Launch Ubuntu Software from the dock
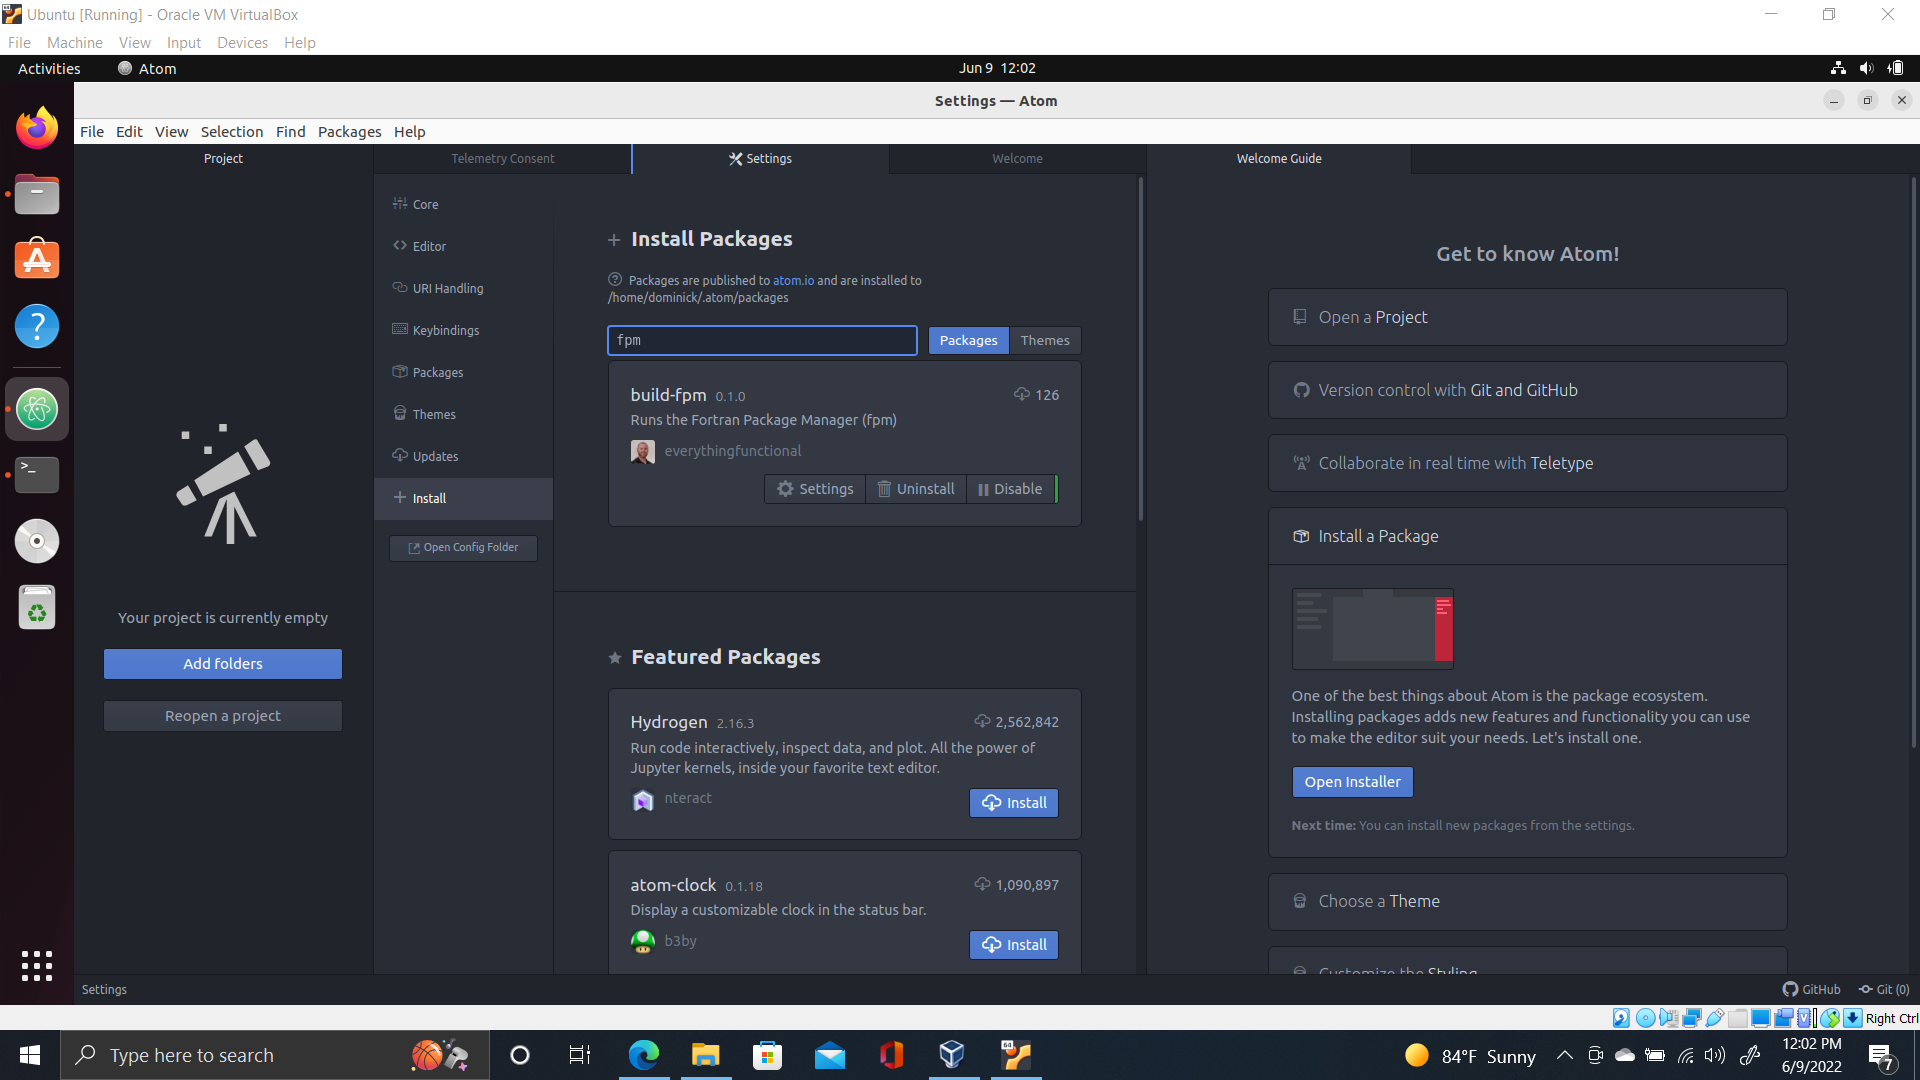Image resolution: width=1920 pixels, height=1080 pixels. click(x=37, y=259)
